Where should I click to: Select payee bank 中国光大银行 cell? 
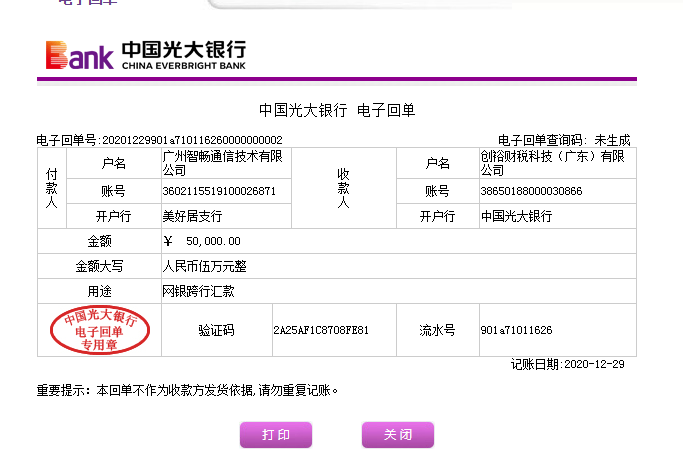[558, 216]
